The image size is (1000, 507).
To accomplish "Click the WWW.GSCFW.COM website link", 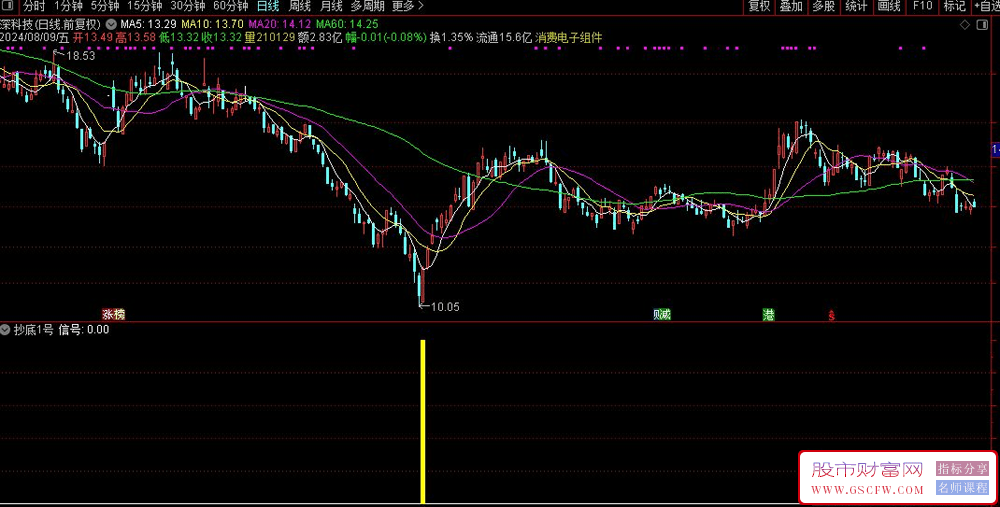I will click(x=867, y=490).
